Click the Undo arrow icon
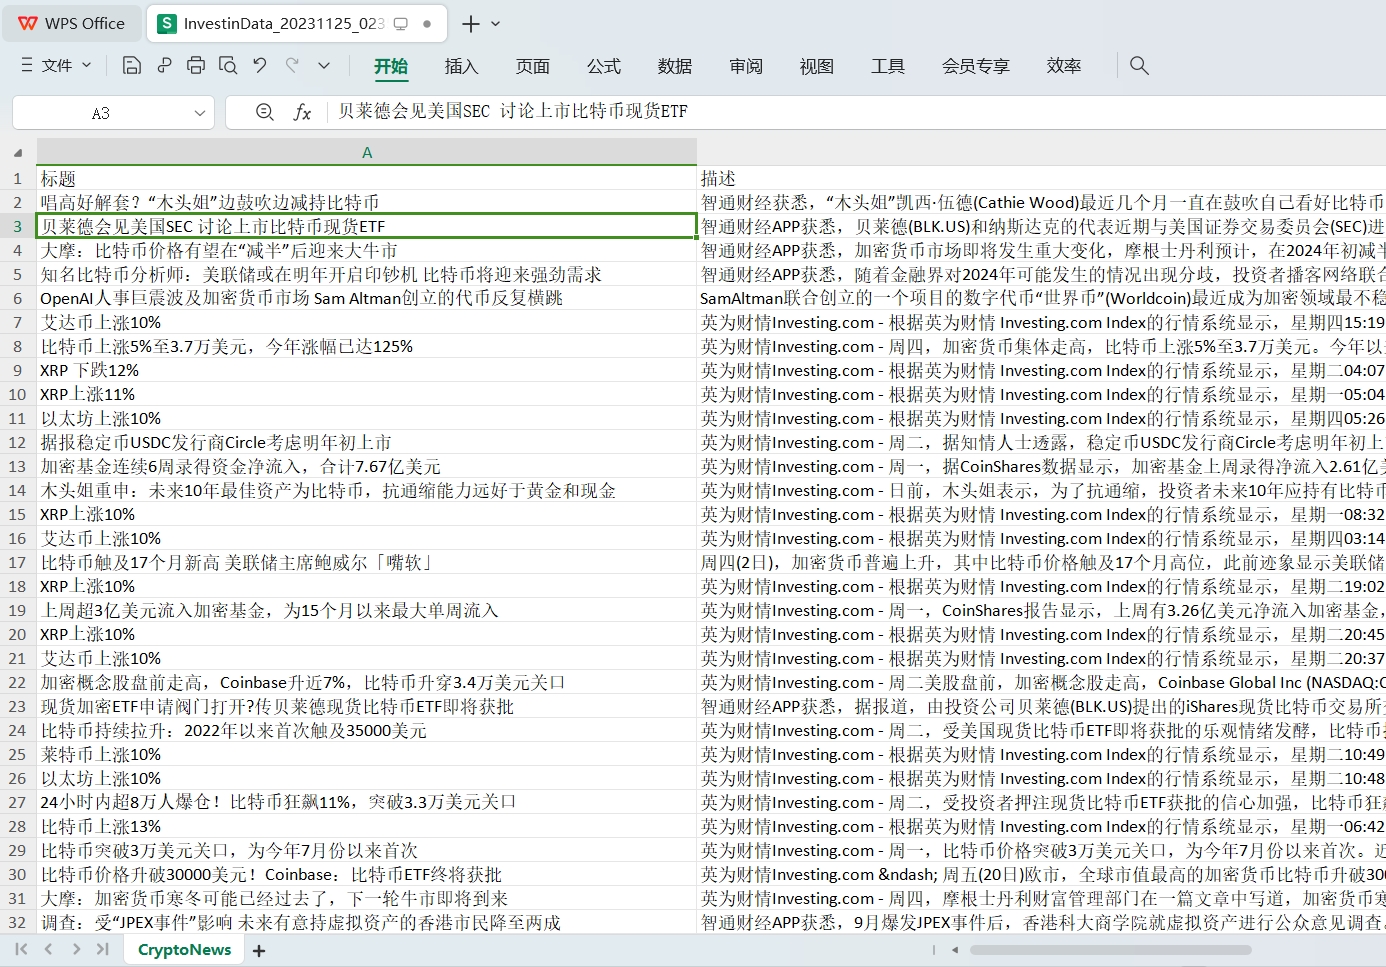Screen dimensions: 1386x967 tap(260, 66)
